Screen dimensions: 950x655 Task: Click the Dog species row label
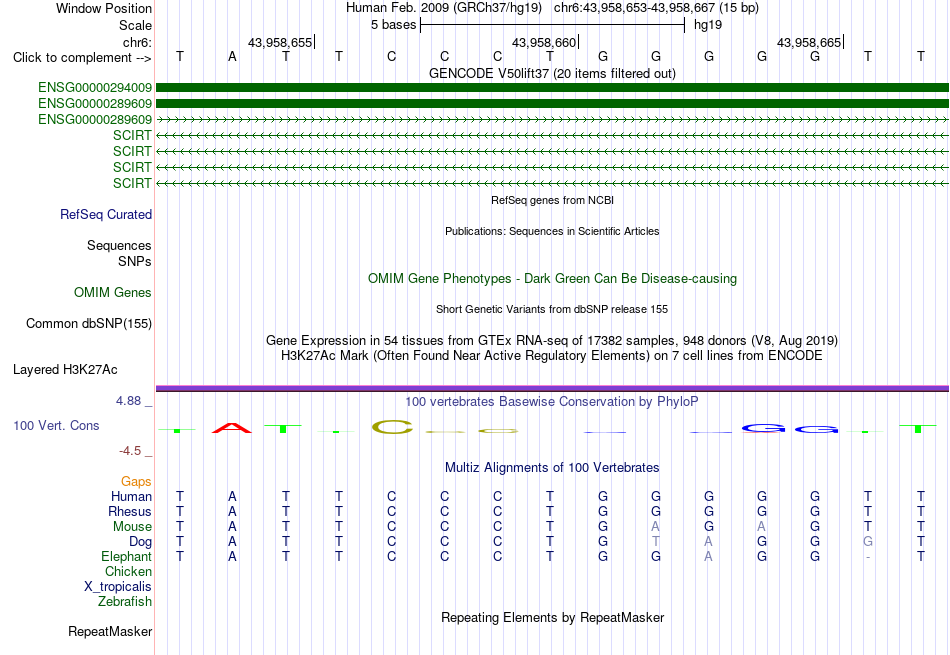pyautogui.click(x=141, y=542)
